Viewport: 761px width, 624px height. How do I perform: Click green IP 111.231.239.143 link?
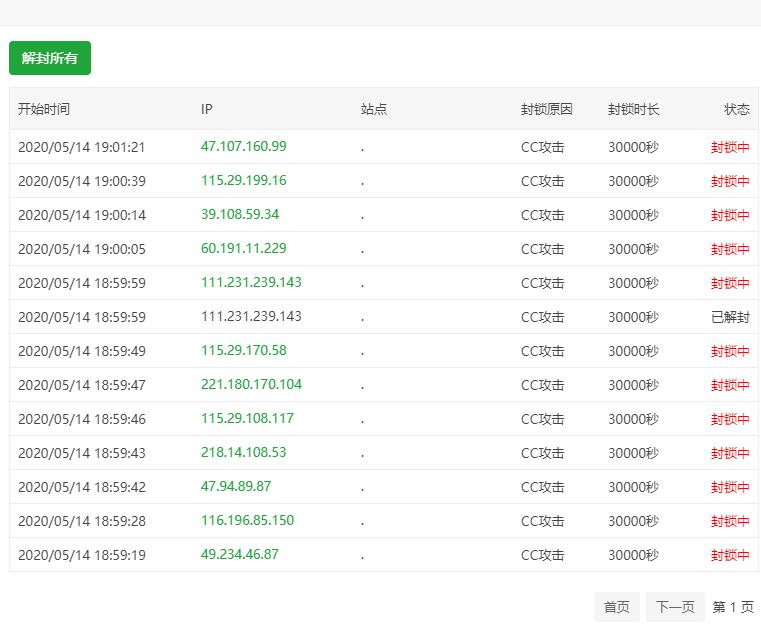click(x=251, y=282)
